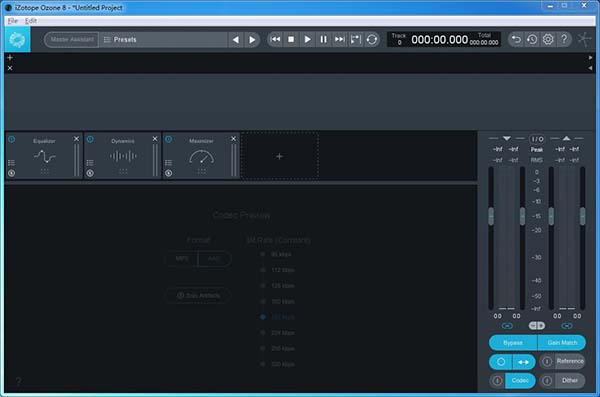Open settings via the gear icon
Screen dimensions: 600x397
548,39
